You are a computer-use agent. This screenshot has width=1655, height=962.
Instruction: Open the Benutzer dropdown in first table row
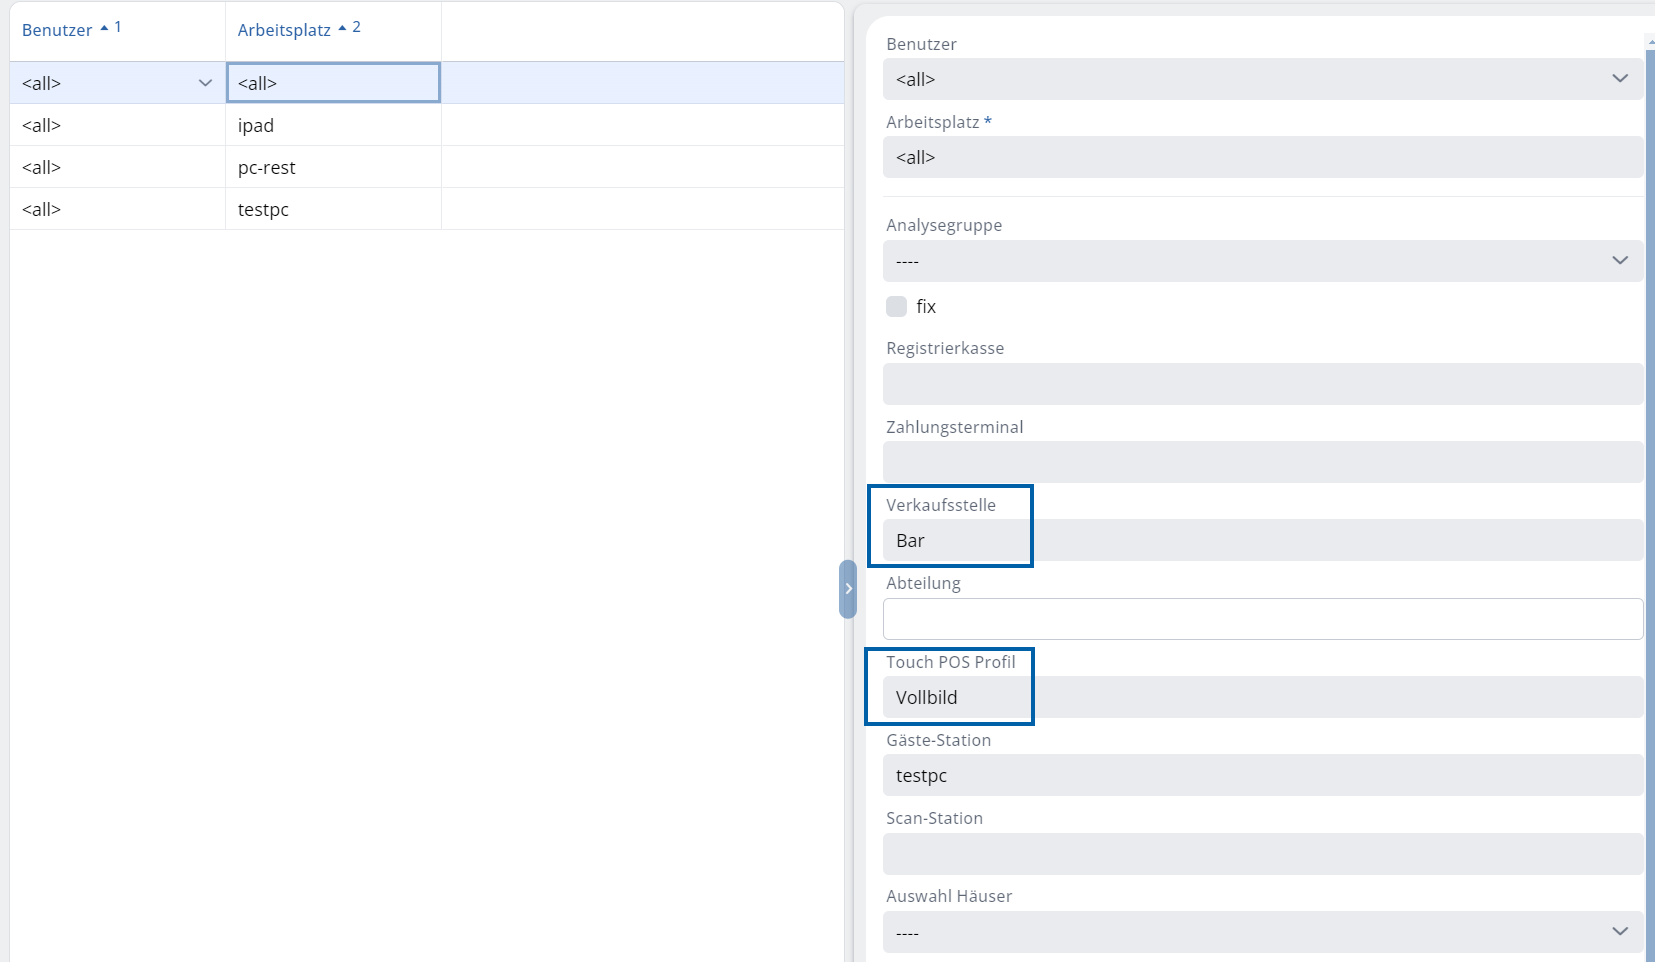point(205,83)
